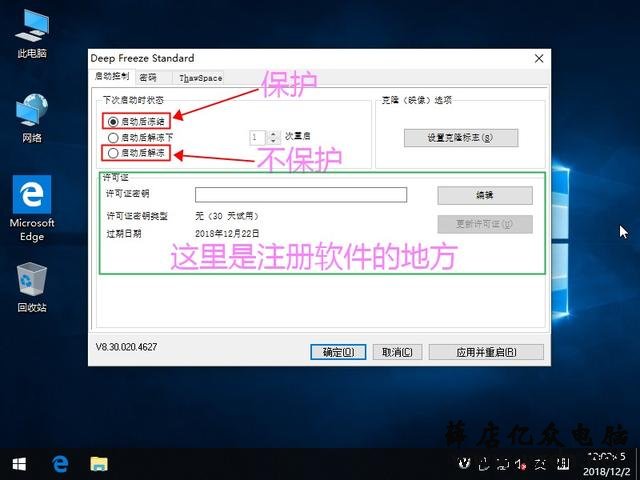Select the 回收站 recycle bin icon

point(32,288)
